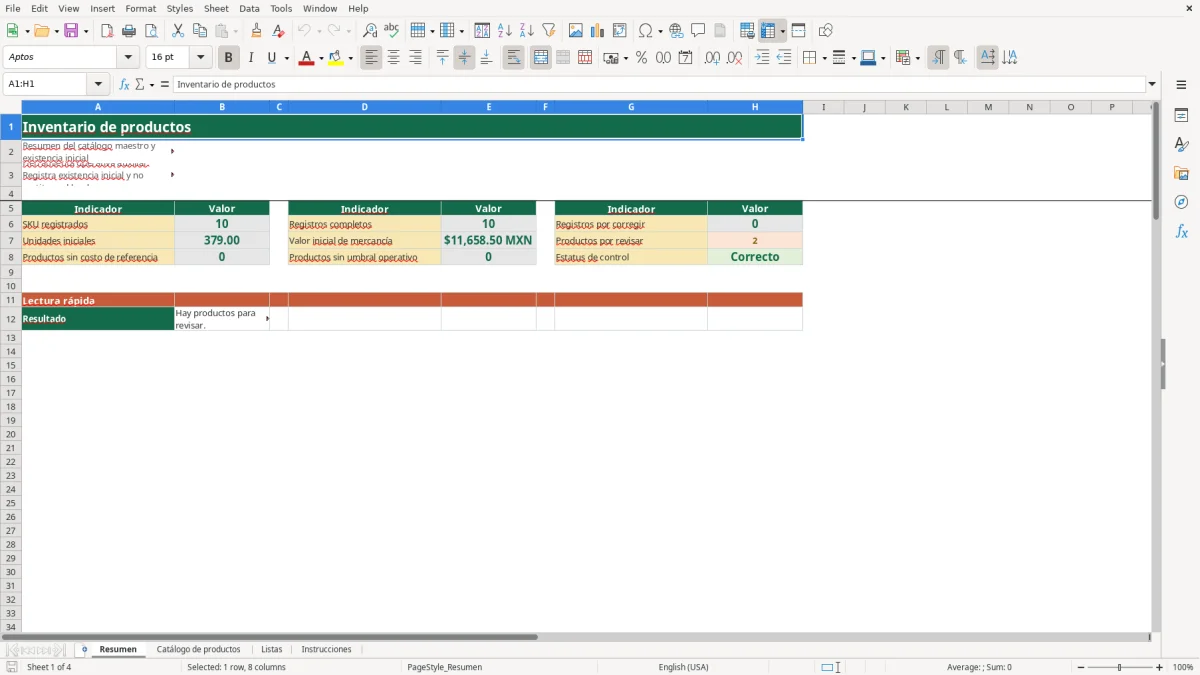1200x675 pixels.
Task: Click the zoom slider handle
Action: (x=1119, y=667)
